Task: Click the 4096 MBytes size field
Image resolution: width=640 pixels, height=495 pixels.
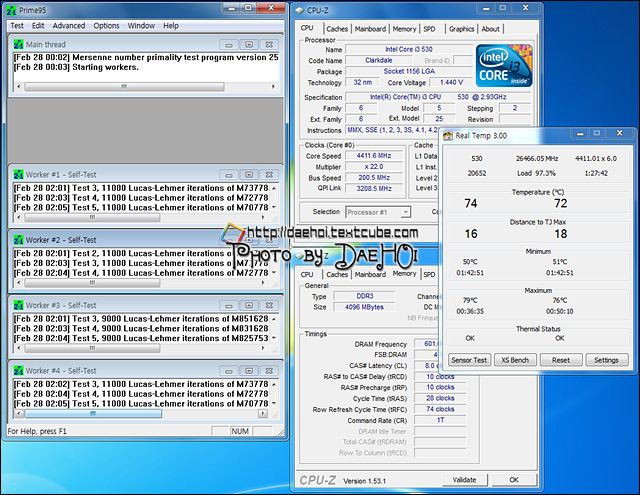Action: pyautogui.click(x=364, y=307)
